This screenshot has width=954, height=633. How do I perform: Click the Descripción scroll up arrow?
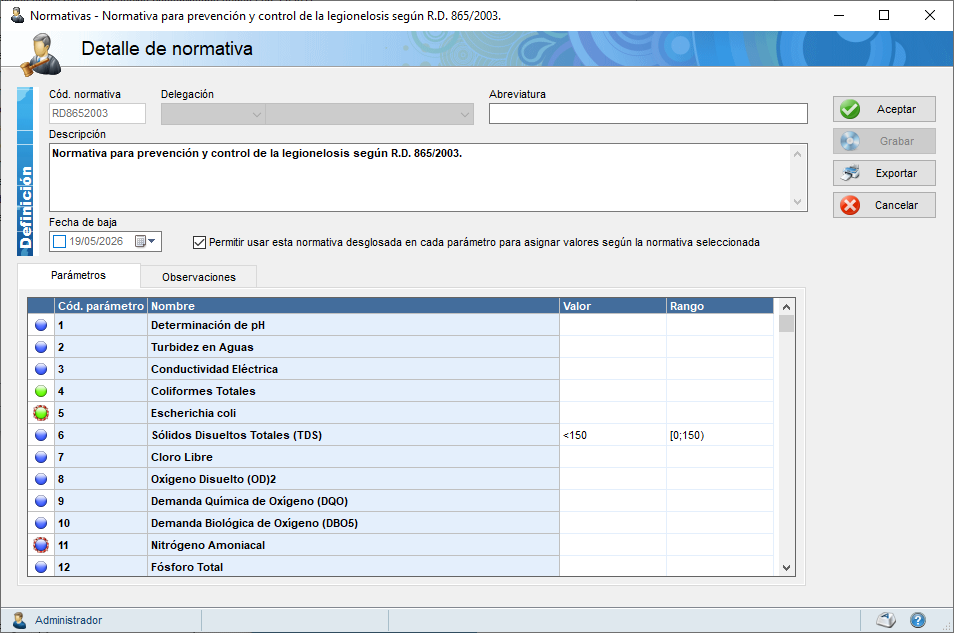798,154
